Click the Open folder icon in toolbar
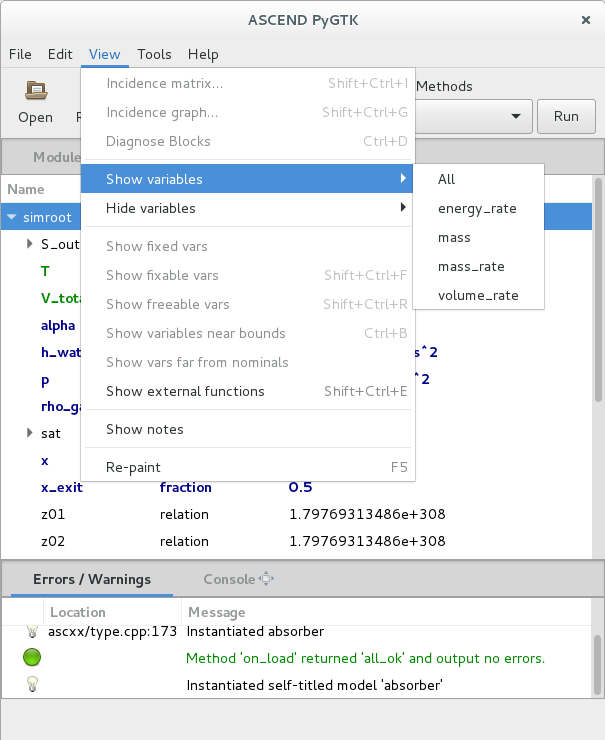605x740 pixels. point(36,91)
